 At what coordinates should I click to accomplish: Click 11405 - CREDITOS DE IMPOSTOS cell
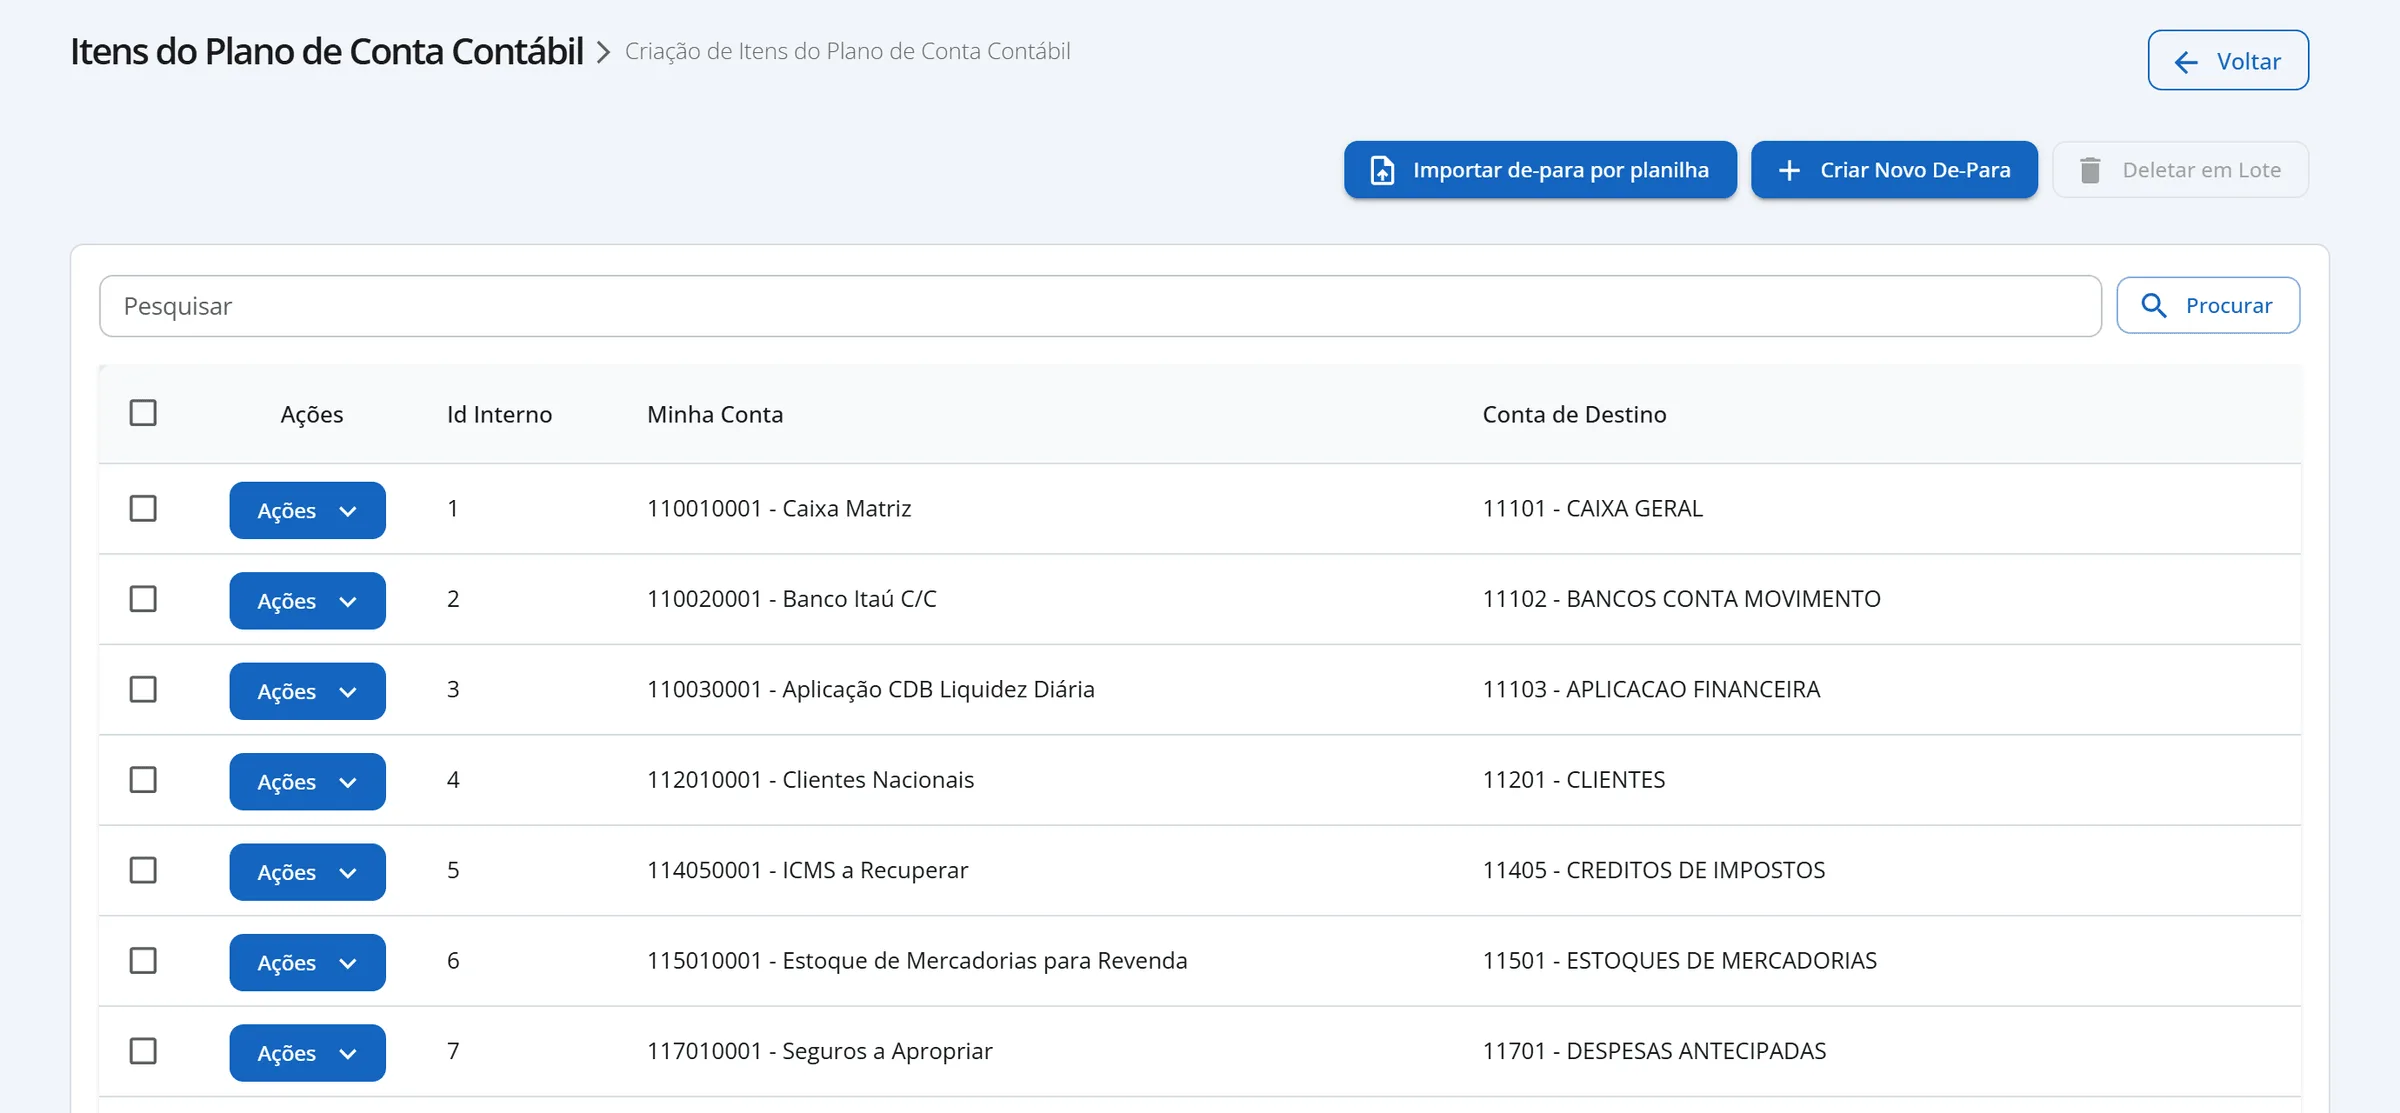[x=1653, y=870]
